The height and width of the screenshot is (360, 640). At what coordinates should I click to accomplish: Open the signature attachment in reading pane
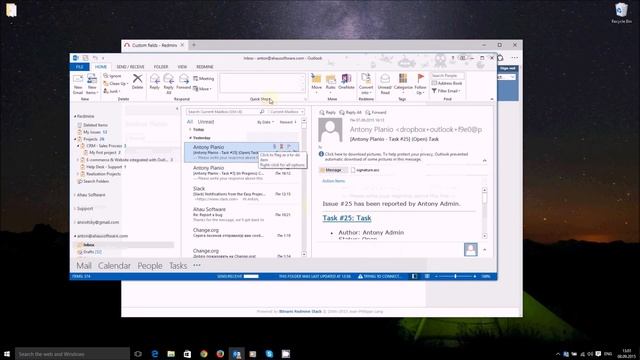365,170
